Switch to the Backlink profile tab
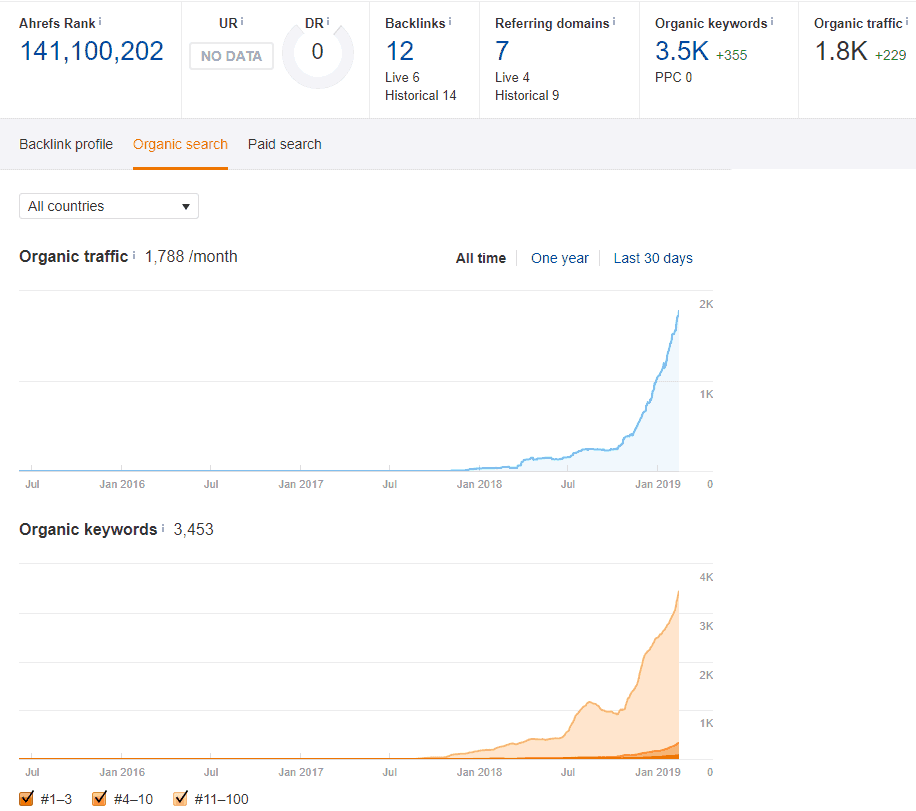The height and width of the screenshot is (811, 916). pyautogui.click(x=66, y=144)
